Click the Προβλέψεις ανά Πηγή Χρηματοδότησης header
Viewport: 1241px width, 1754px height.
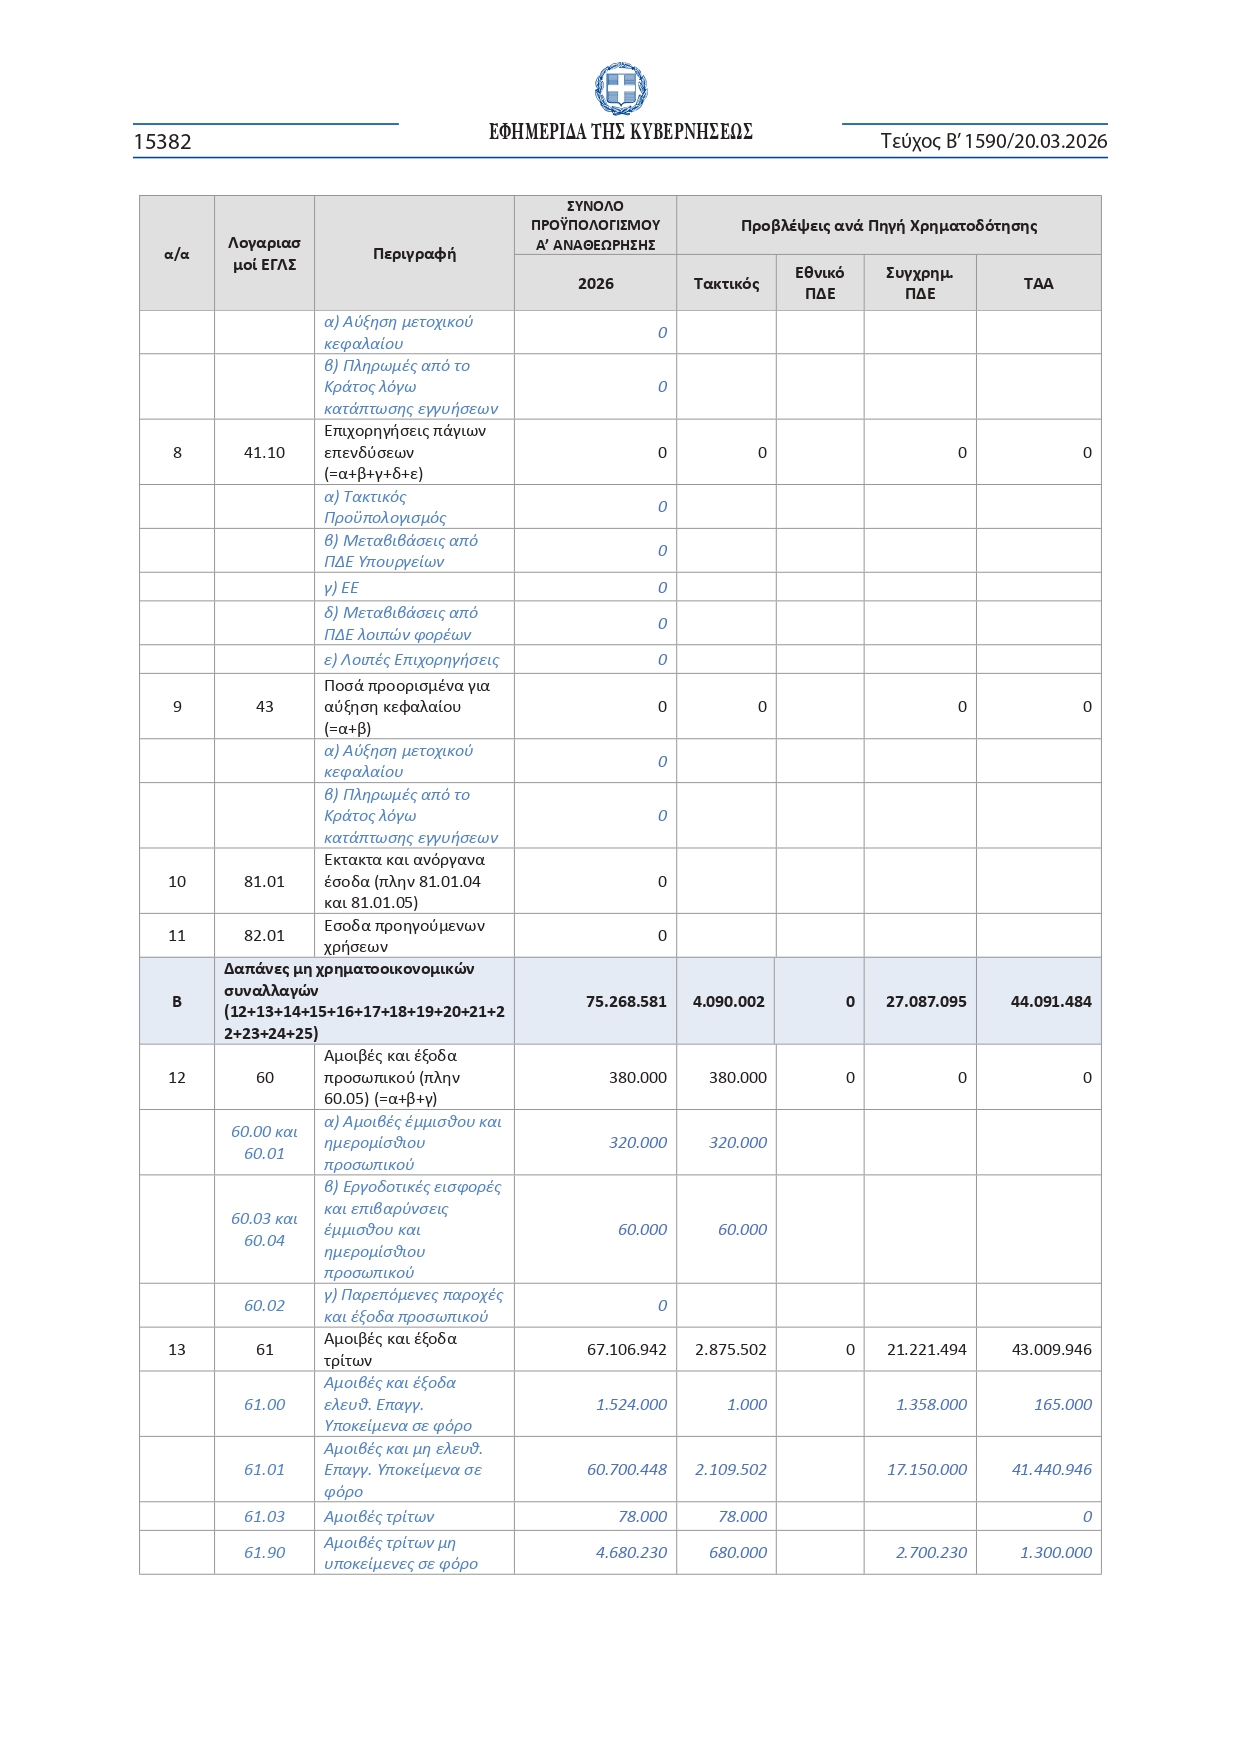[888, 226]
